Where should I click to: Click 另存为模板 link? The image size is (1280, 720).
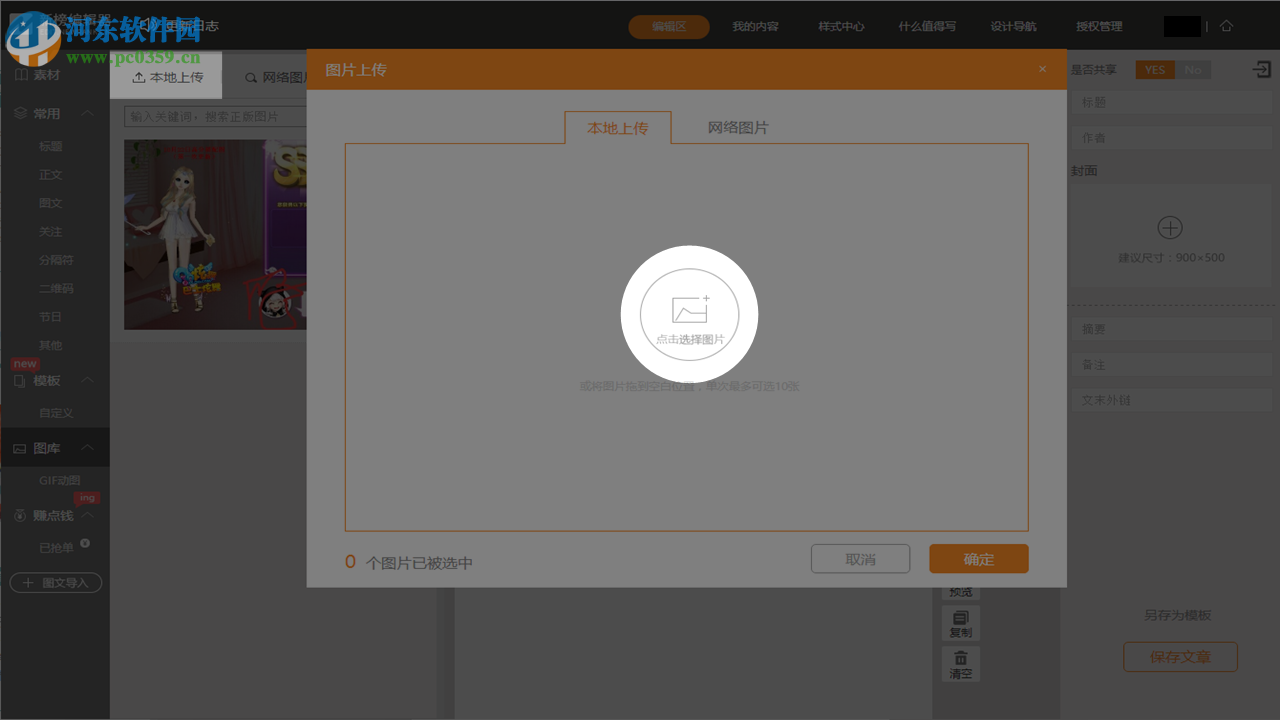tap(1178, 615)
